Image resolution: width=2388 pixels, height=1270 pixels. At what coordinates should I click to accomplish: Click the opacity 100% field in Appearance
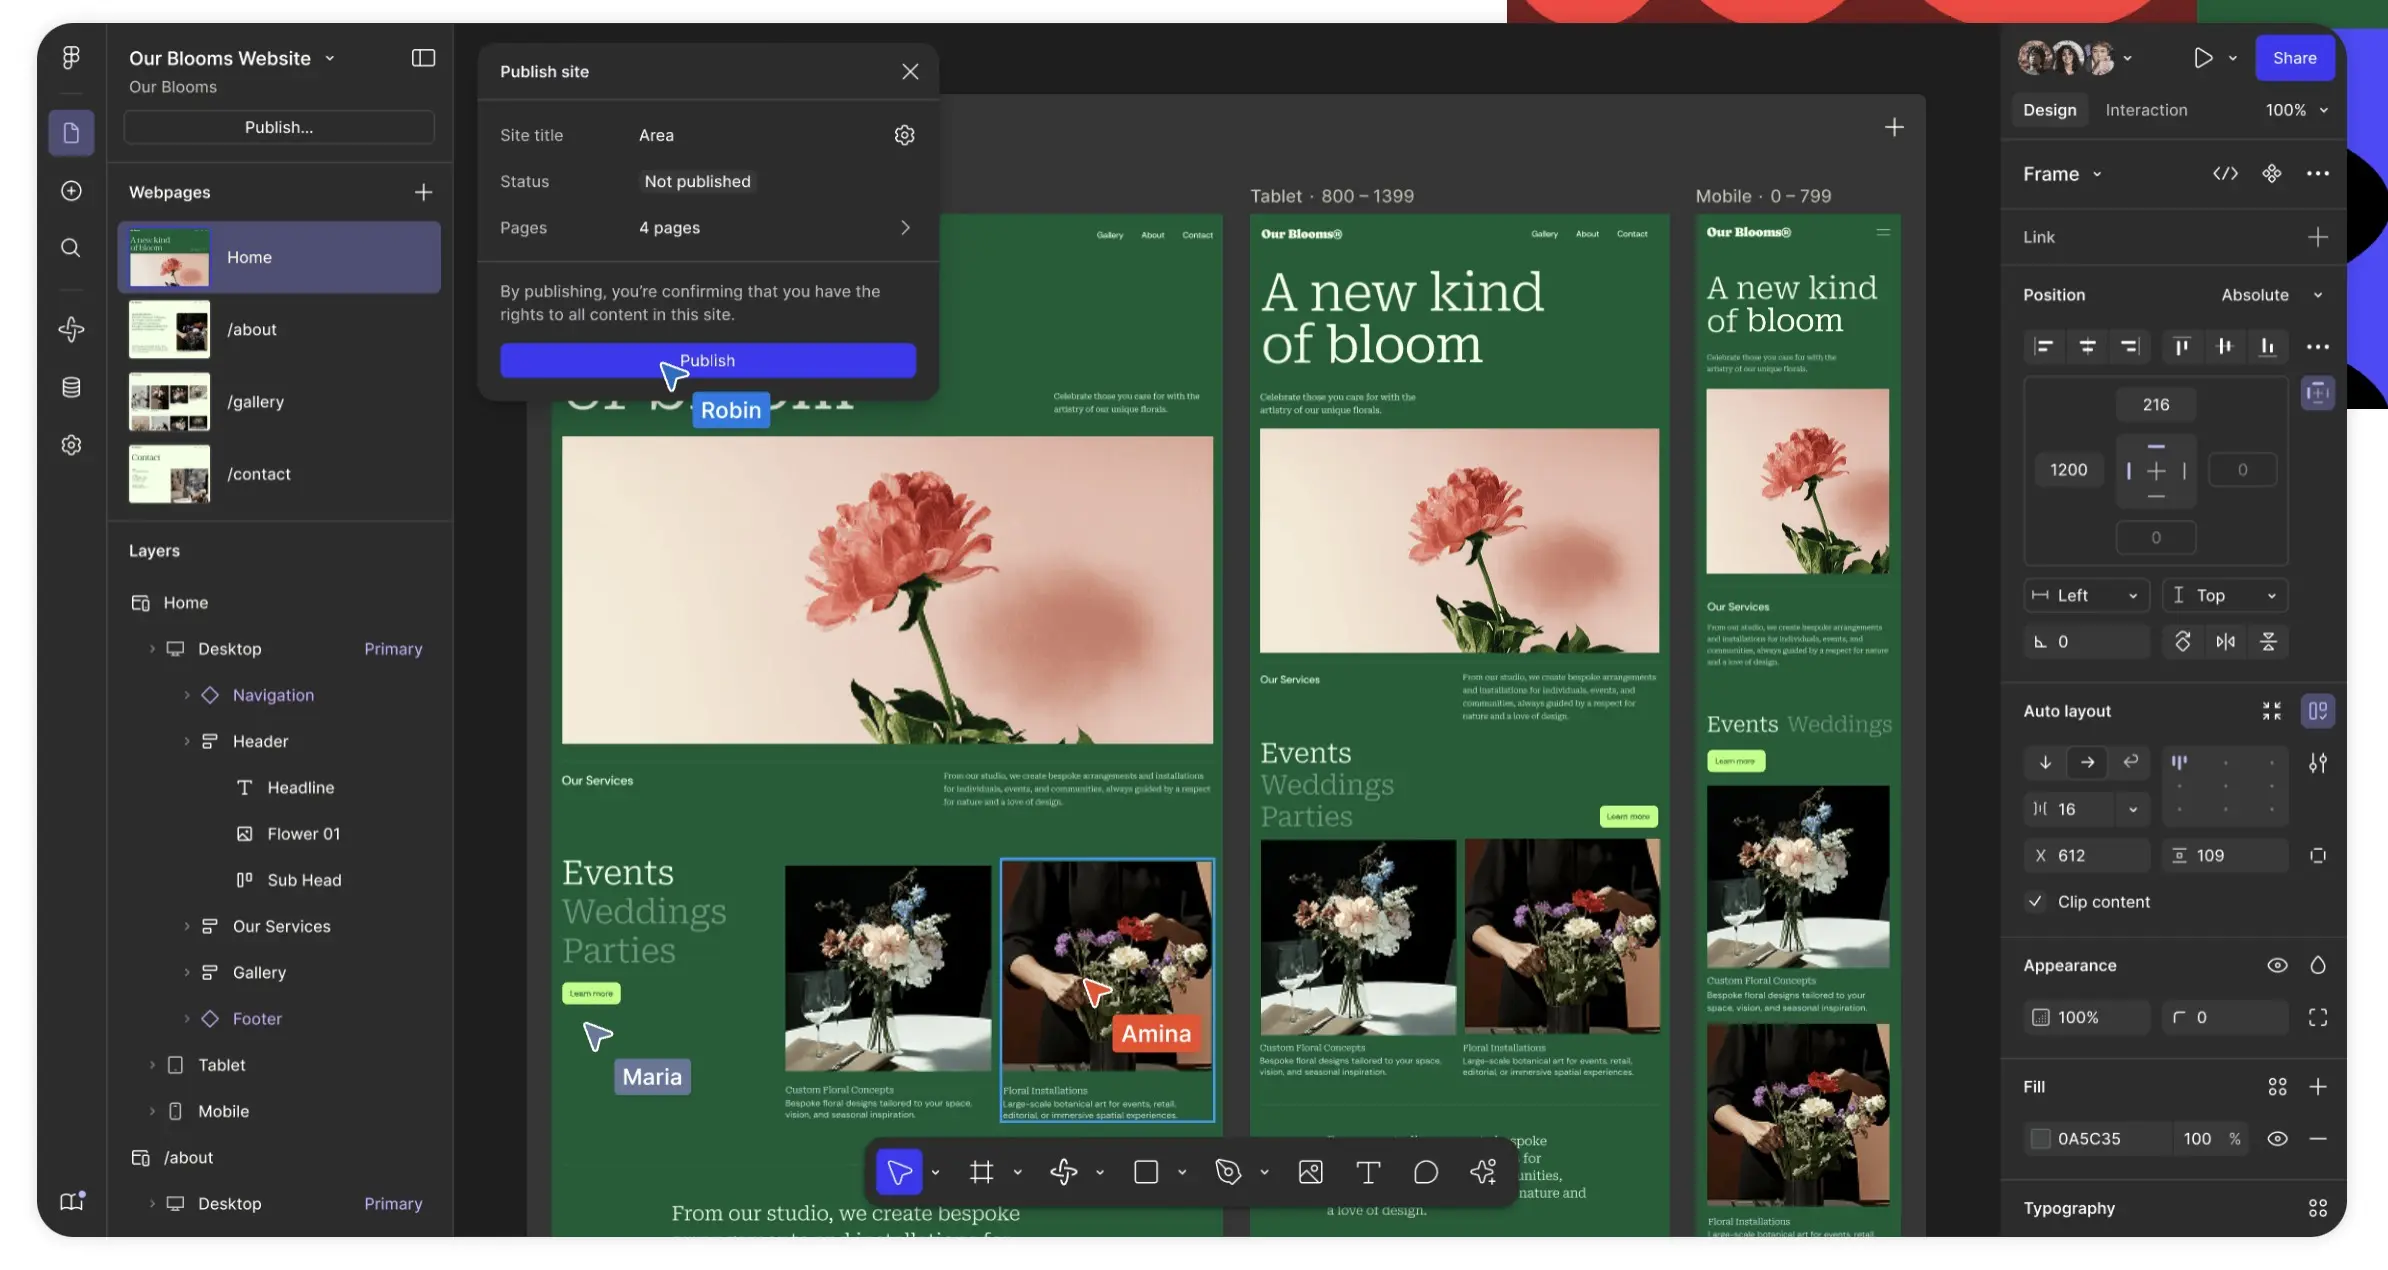click(x=2086, y=1018)
